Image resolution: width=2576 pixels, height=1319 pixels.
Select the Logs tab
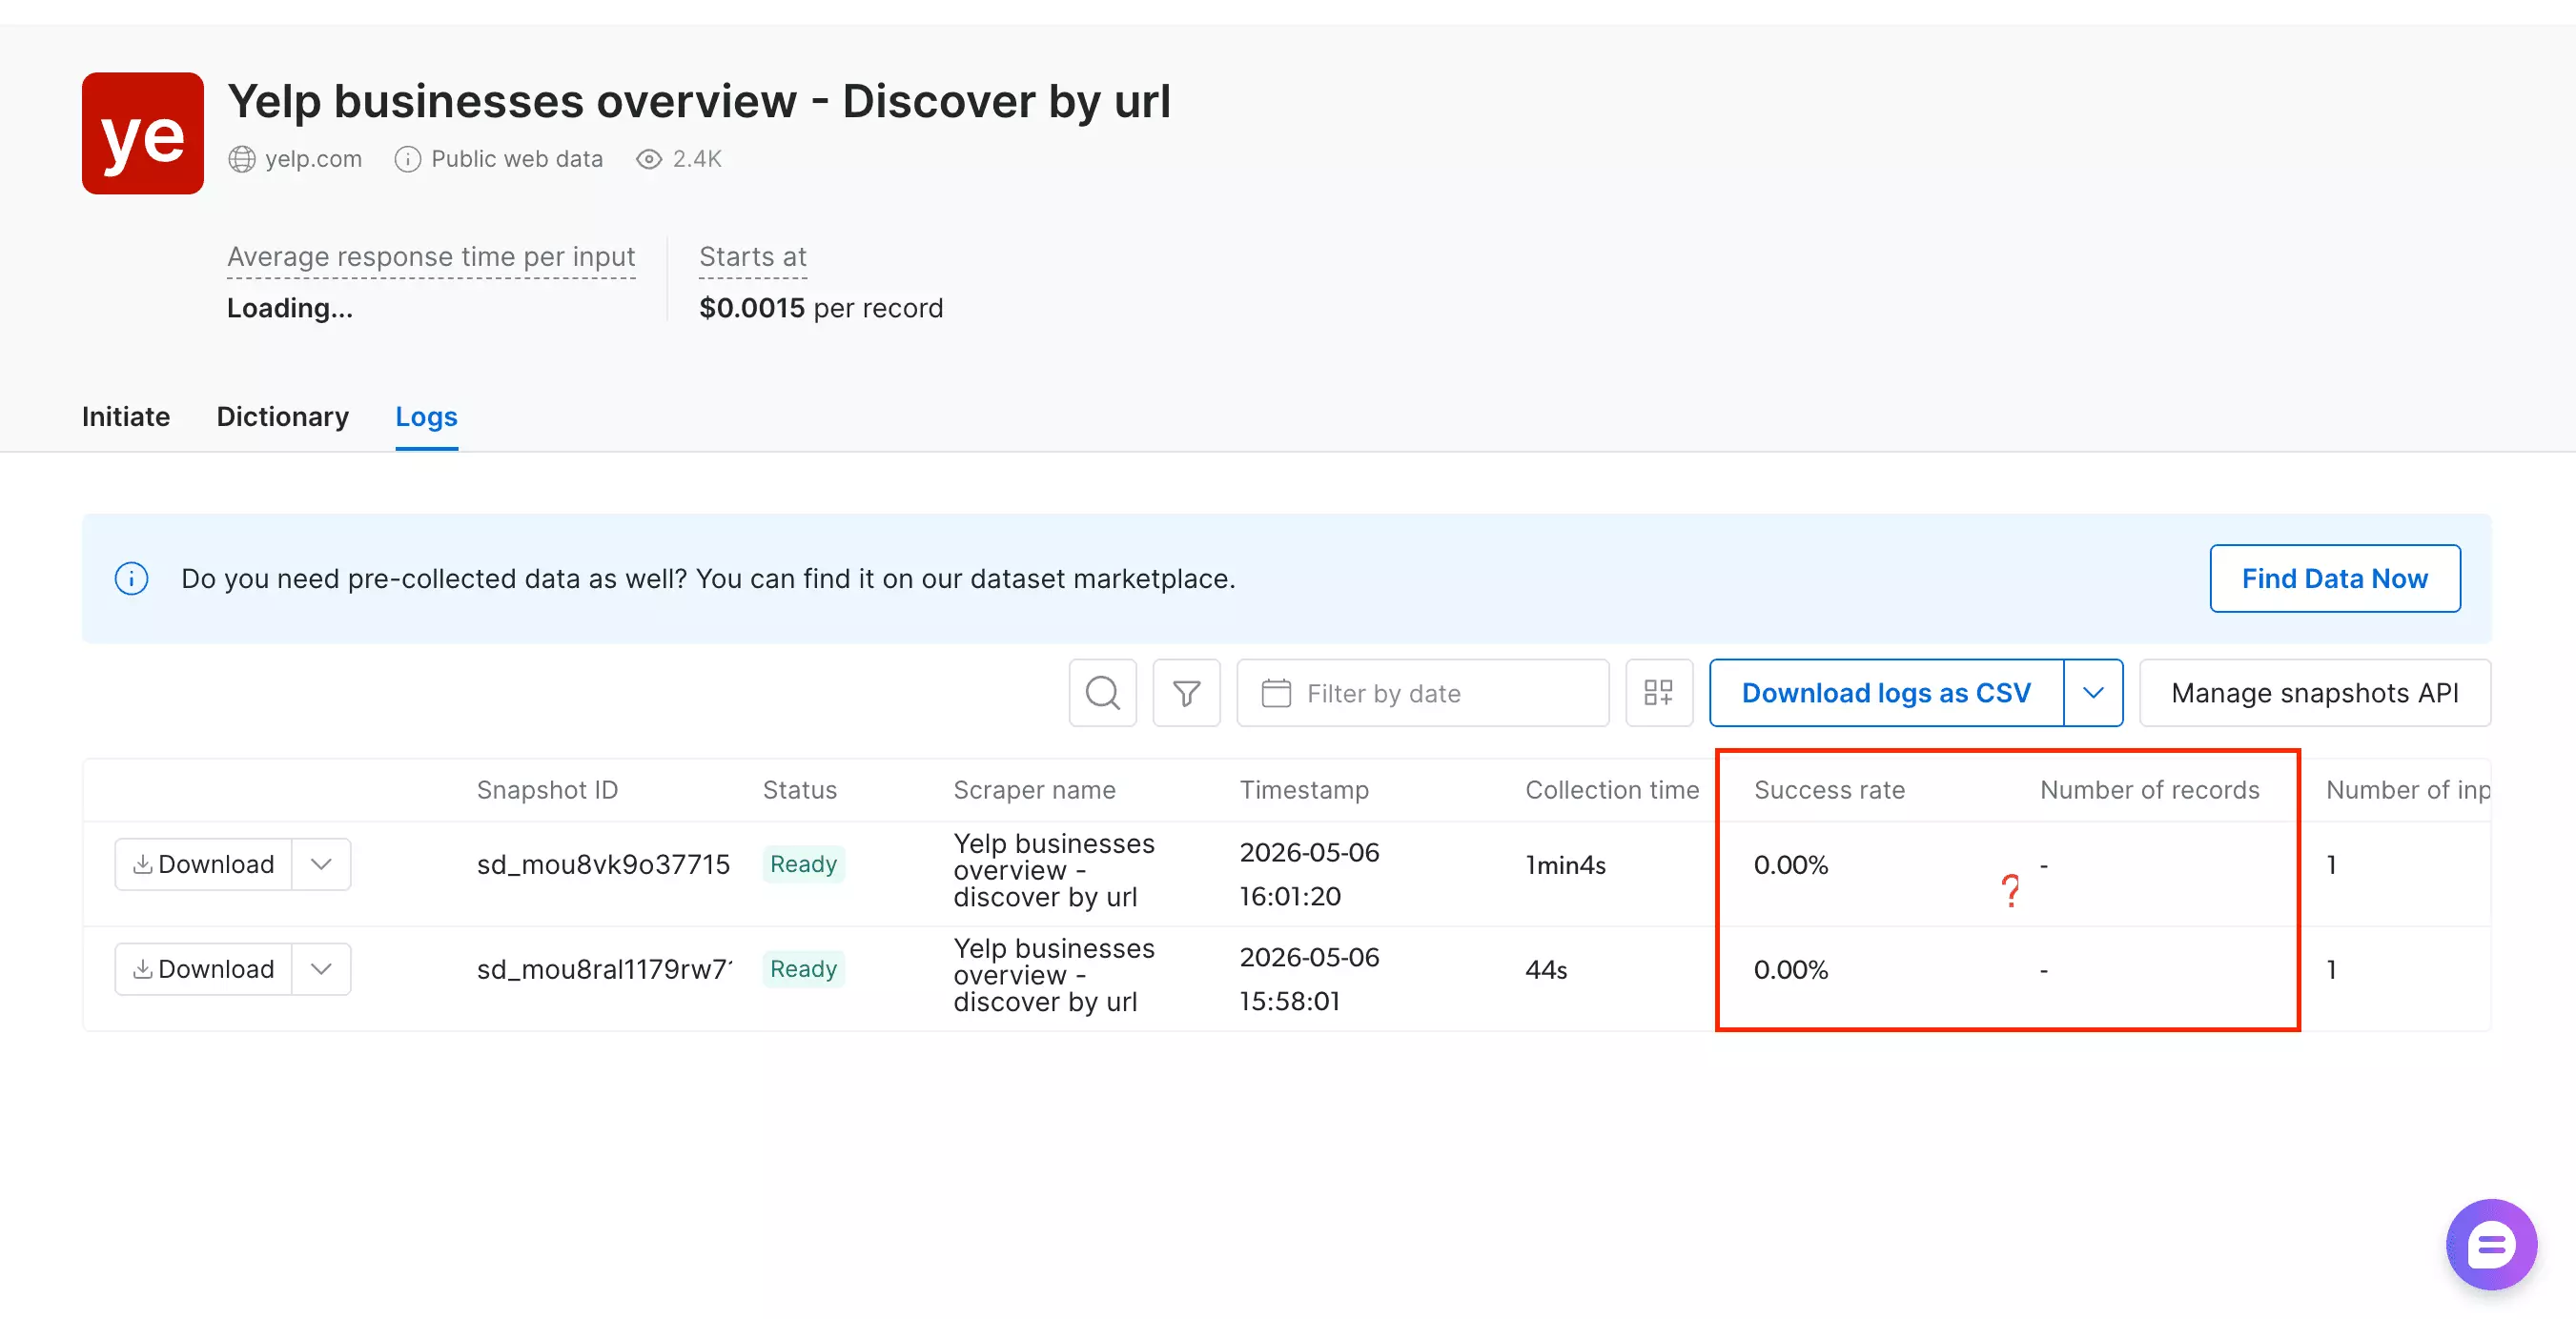427,416
